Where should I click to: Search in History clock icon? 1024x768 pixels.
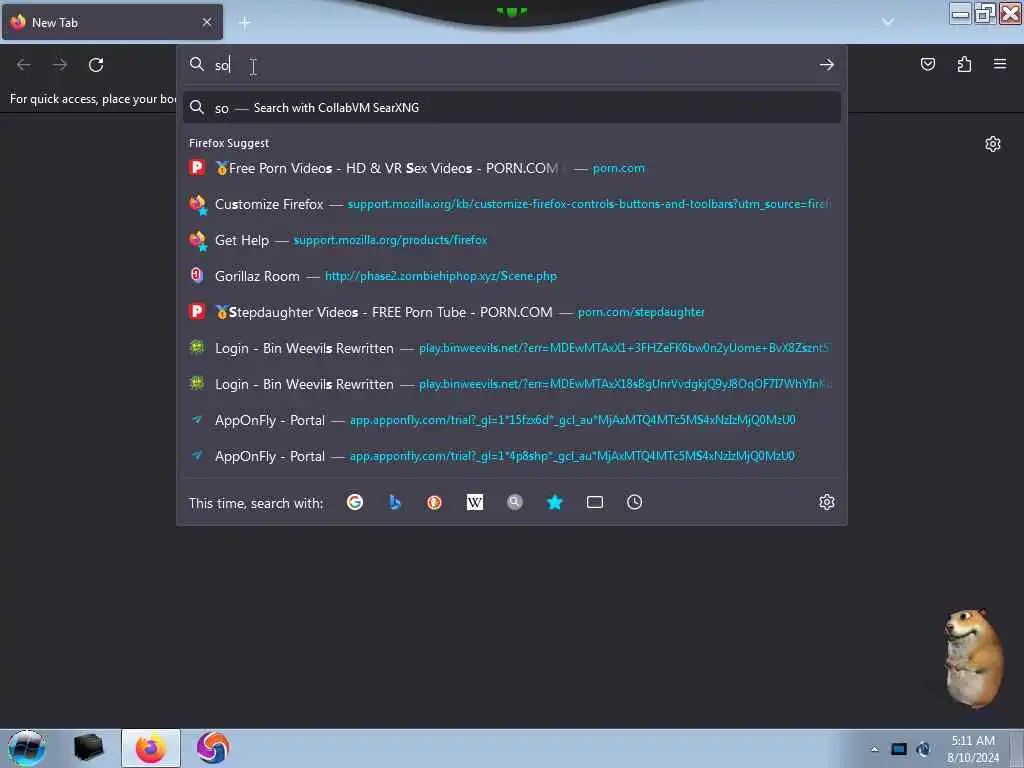point(635,502)
